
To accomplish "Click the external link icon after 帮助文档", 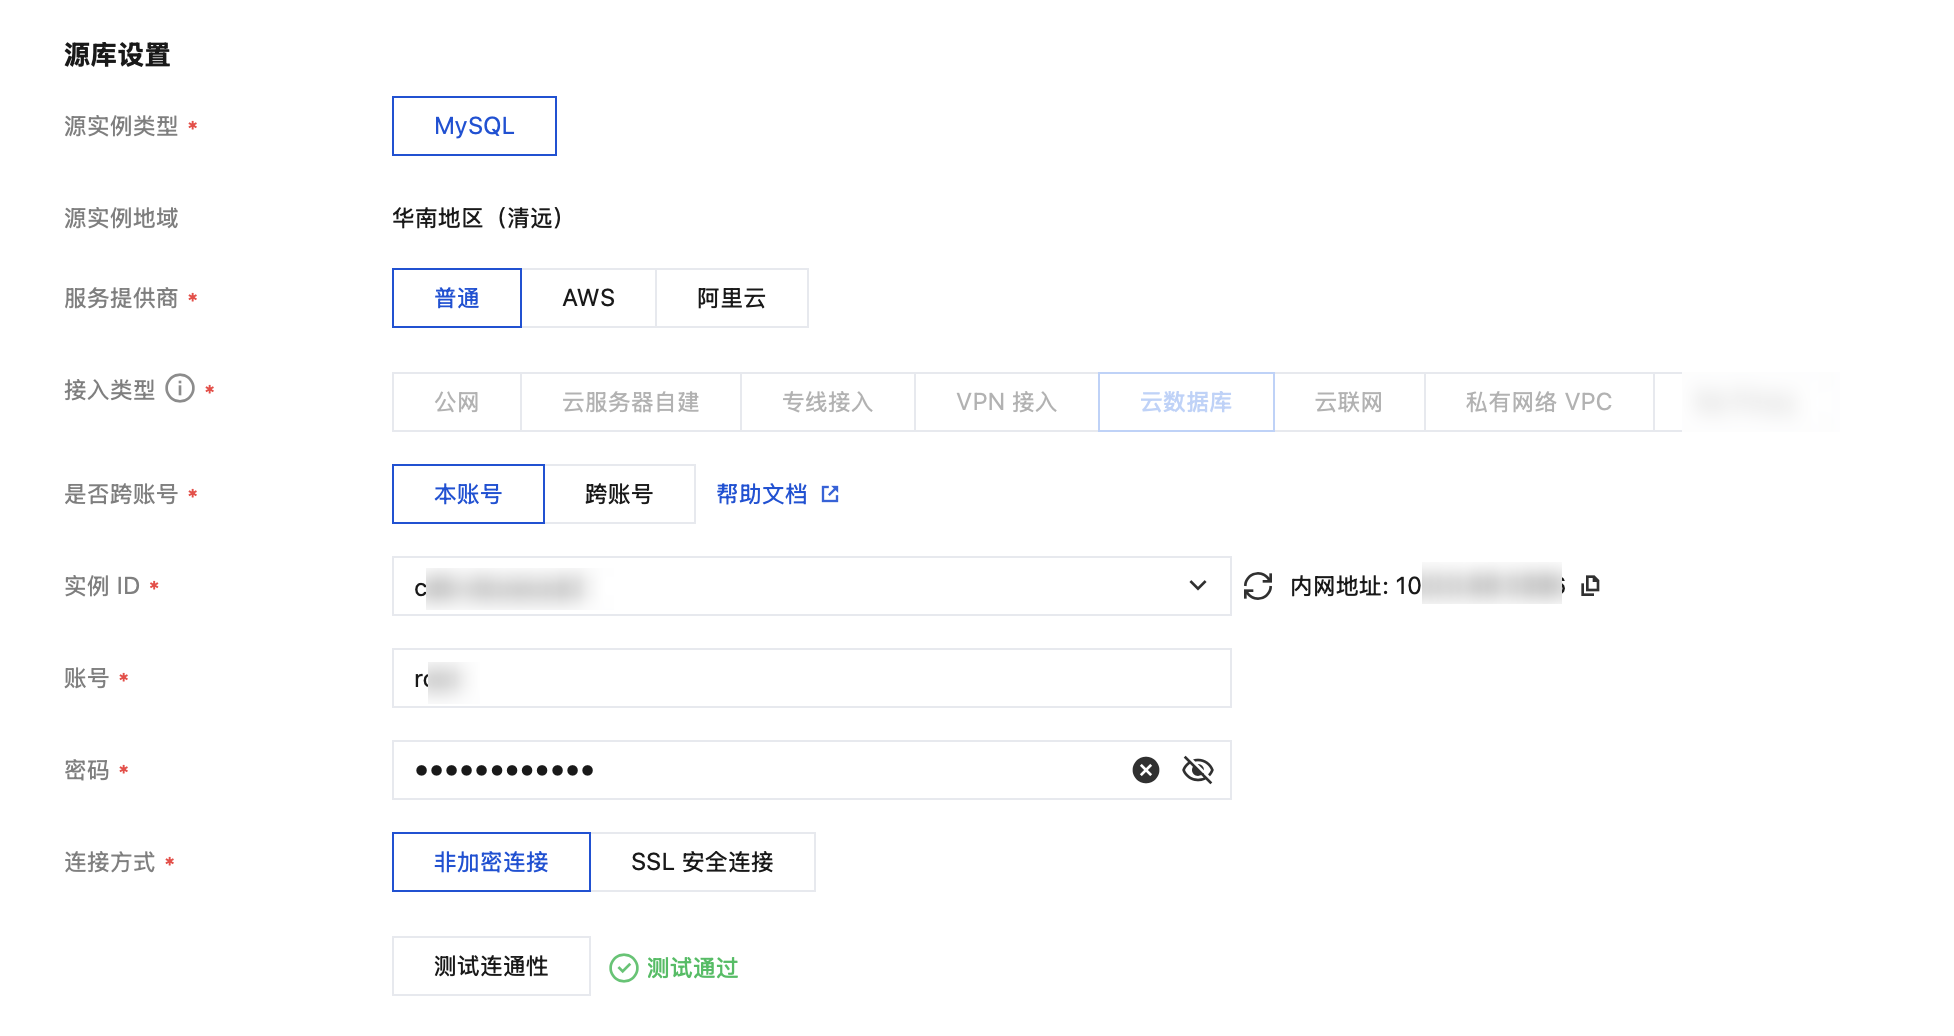I will (x=830, y=494).
